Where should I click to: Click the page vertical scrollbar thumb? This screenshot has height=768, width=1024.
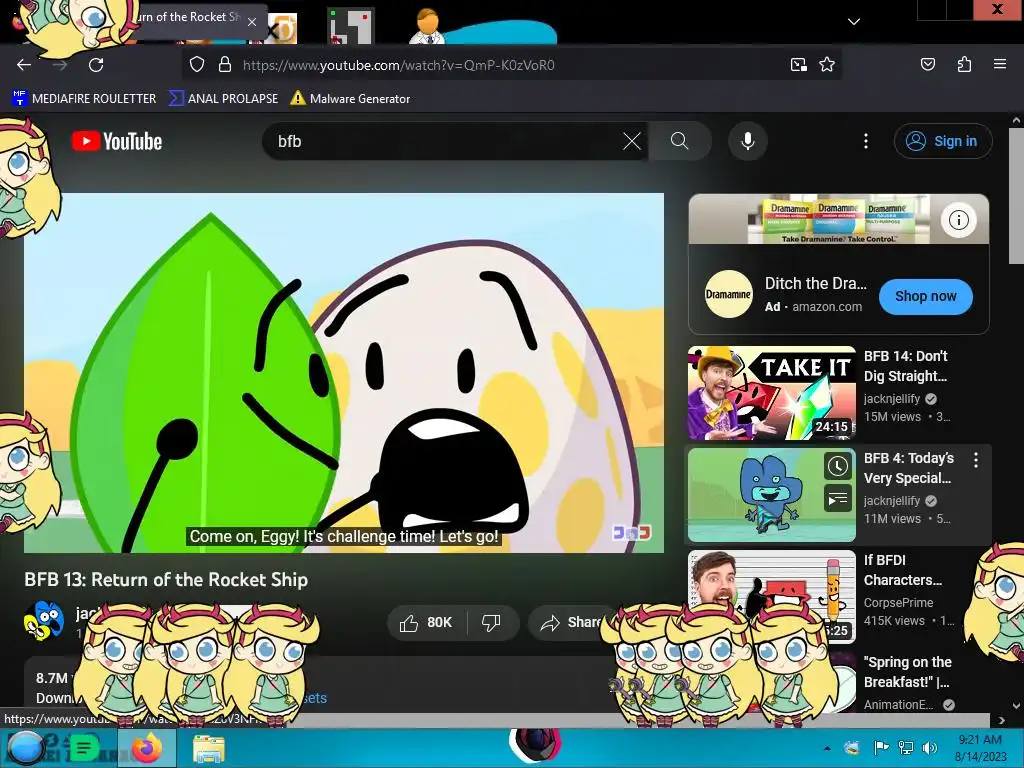click(1016, 196)
